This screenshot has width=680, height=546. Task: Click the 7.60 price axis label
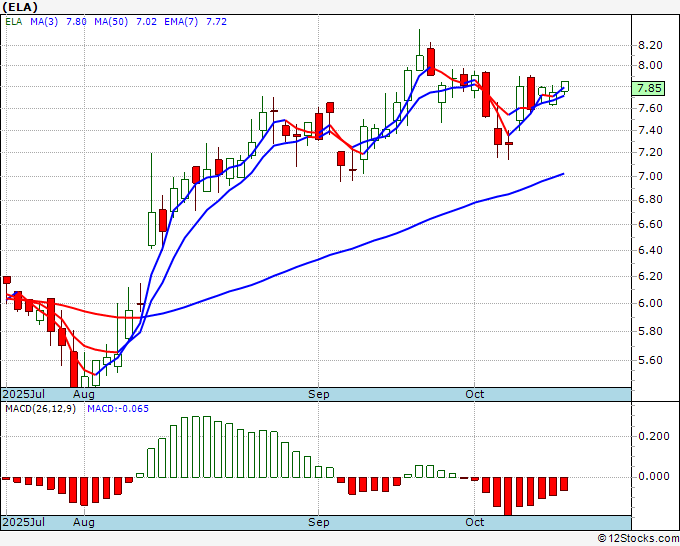pyautogui.click(x=650, y=108)
